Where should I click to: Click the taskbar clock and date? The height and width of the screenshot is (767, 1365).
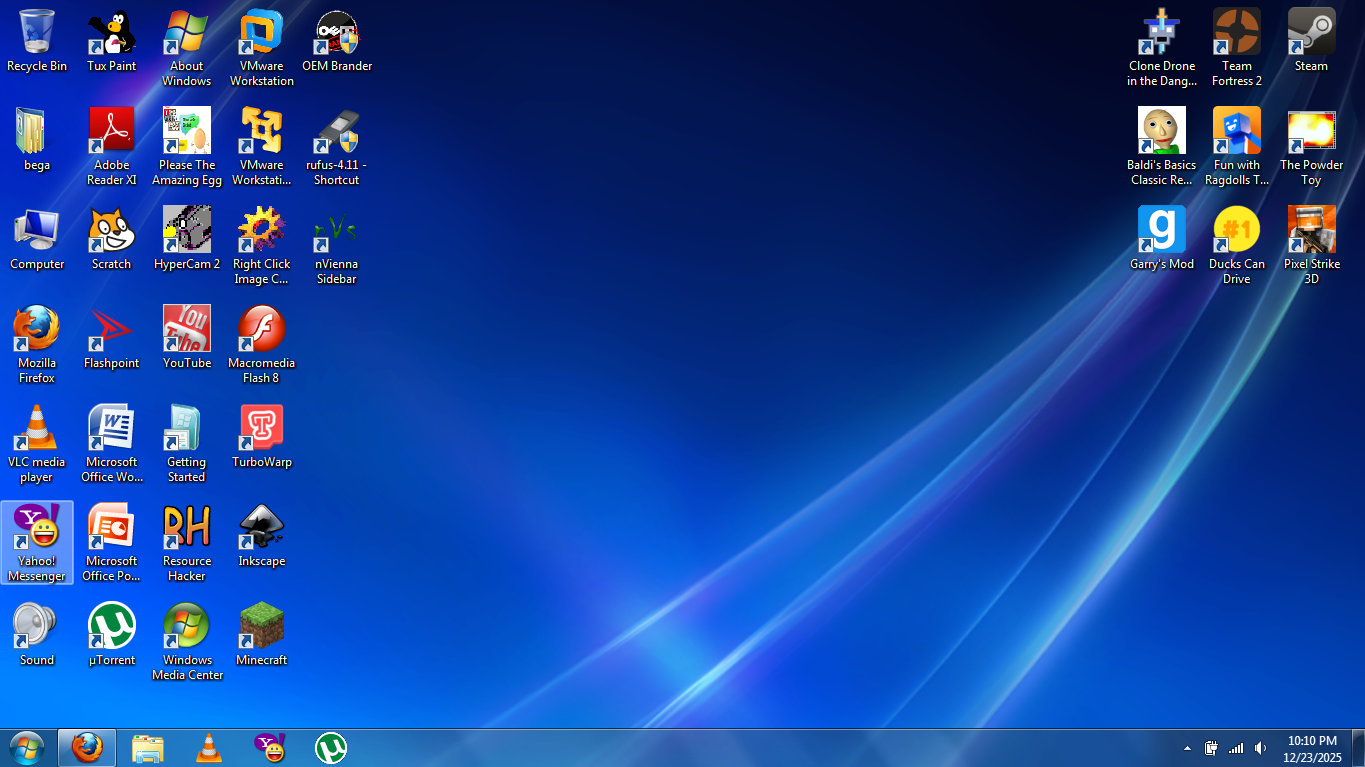pos(1312,749)
